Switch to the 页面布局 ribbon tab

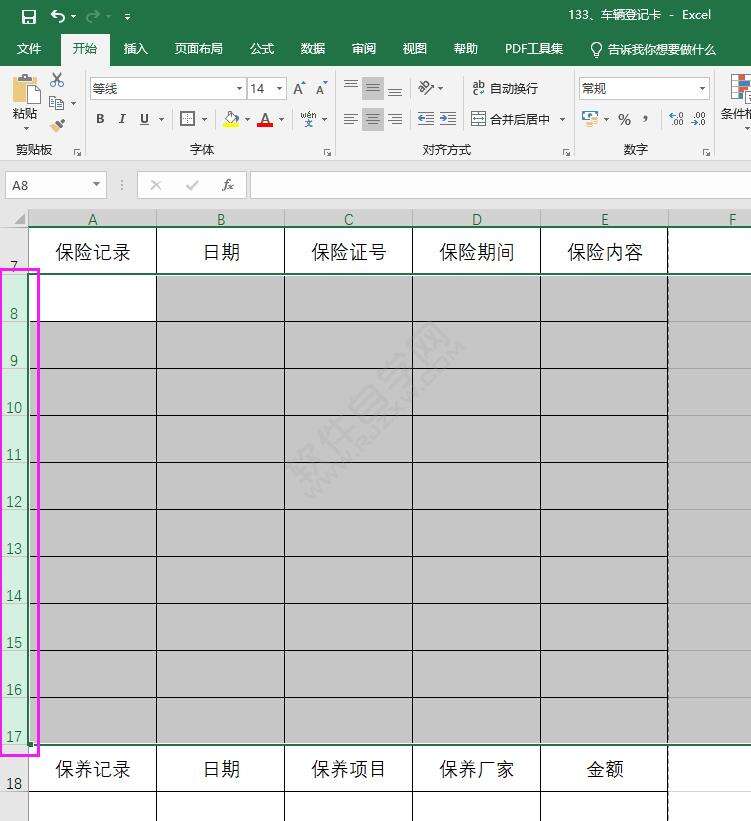point(198,49)
